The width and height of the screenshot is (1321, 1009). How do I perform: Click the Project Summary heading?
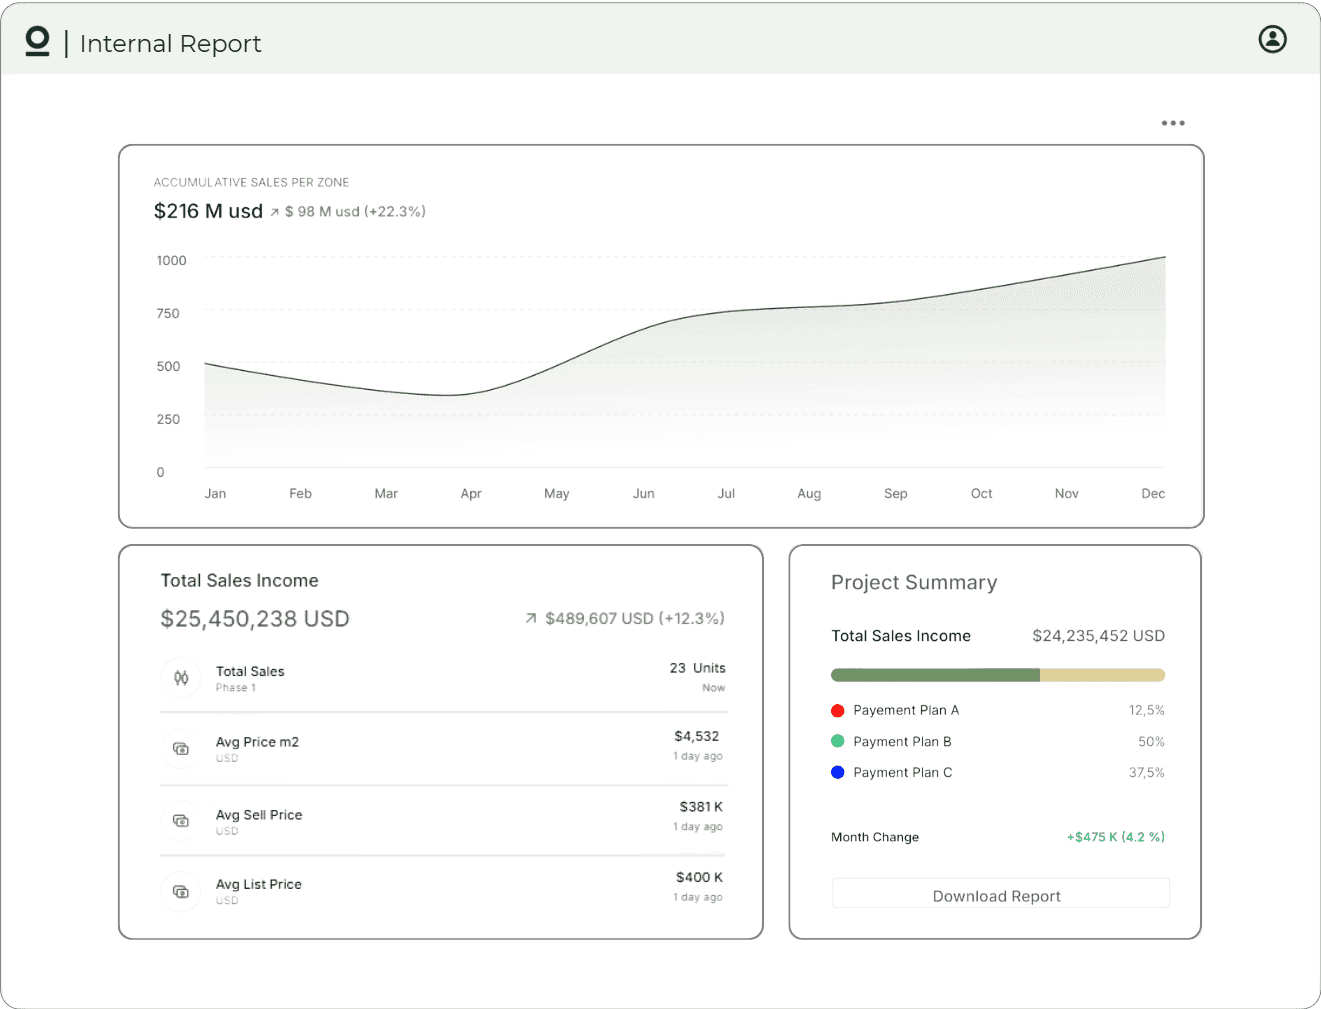click(914, 583)
